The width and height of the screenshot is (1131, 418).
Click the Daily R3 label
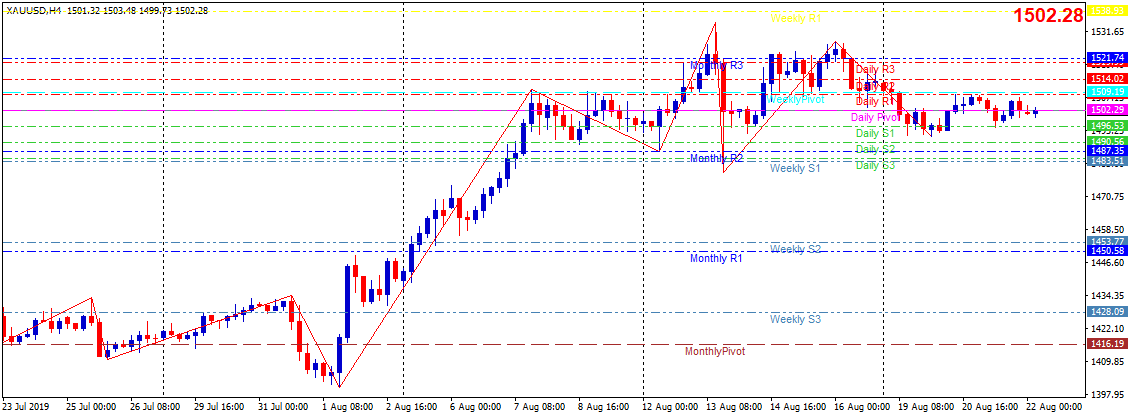click(x=875, y=69)
